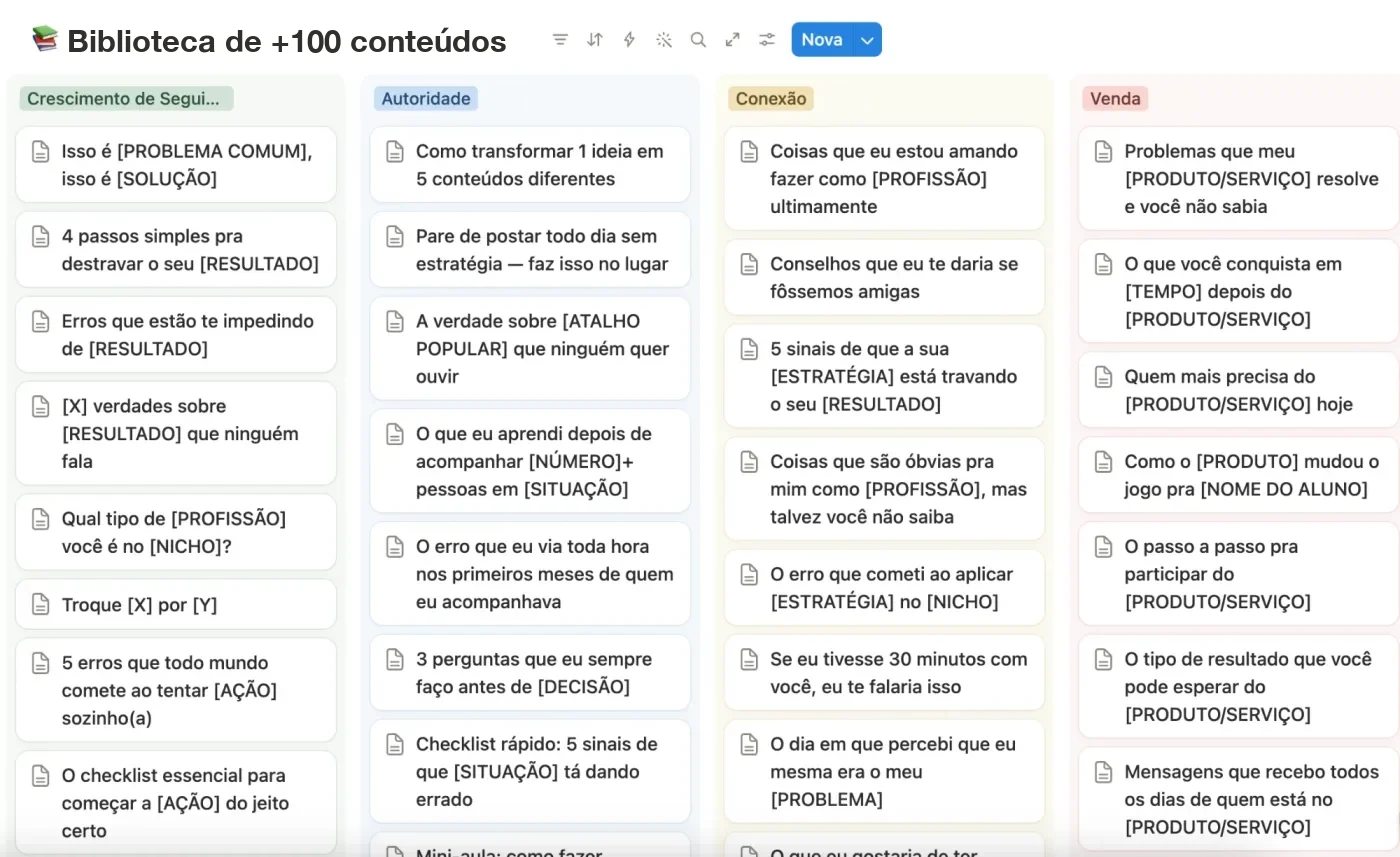Open card 'O dia em que percebi'

click(x=884, y=772)
